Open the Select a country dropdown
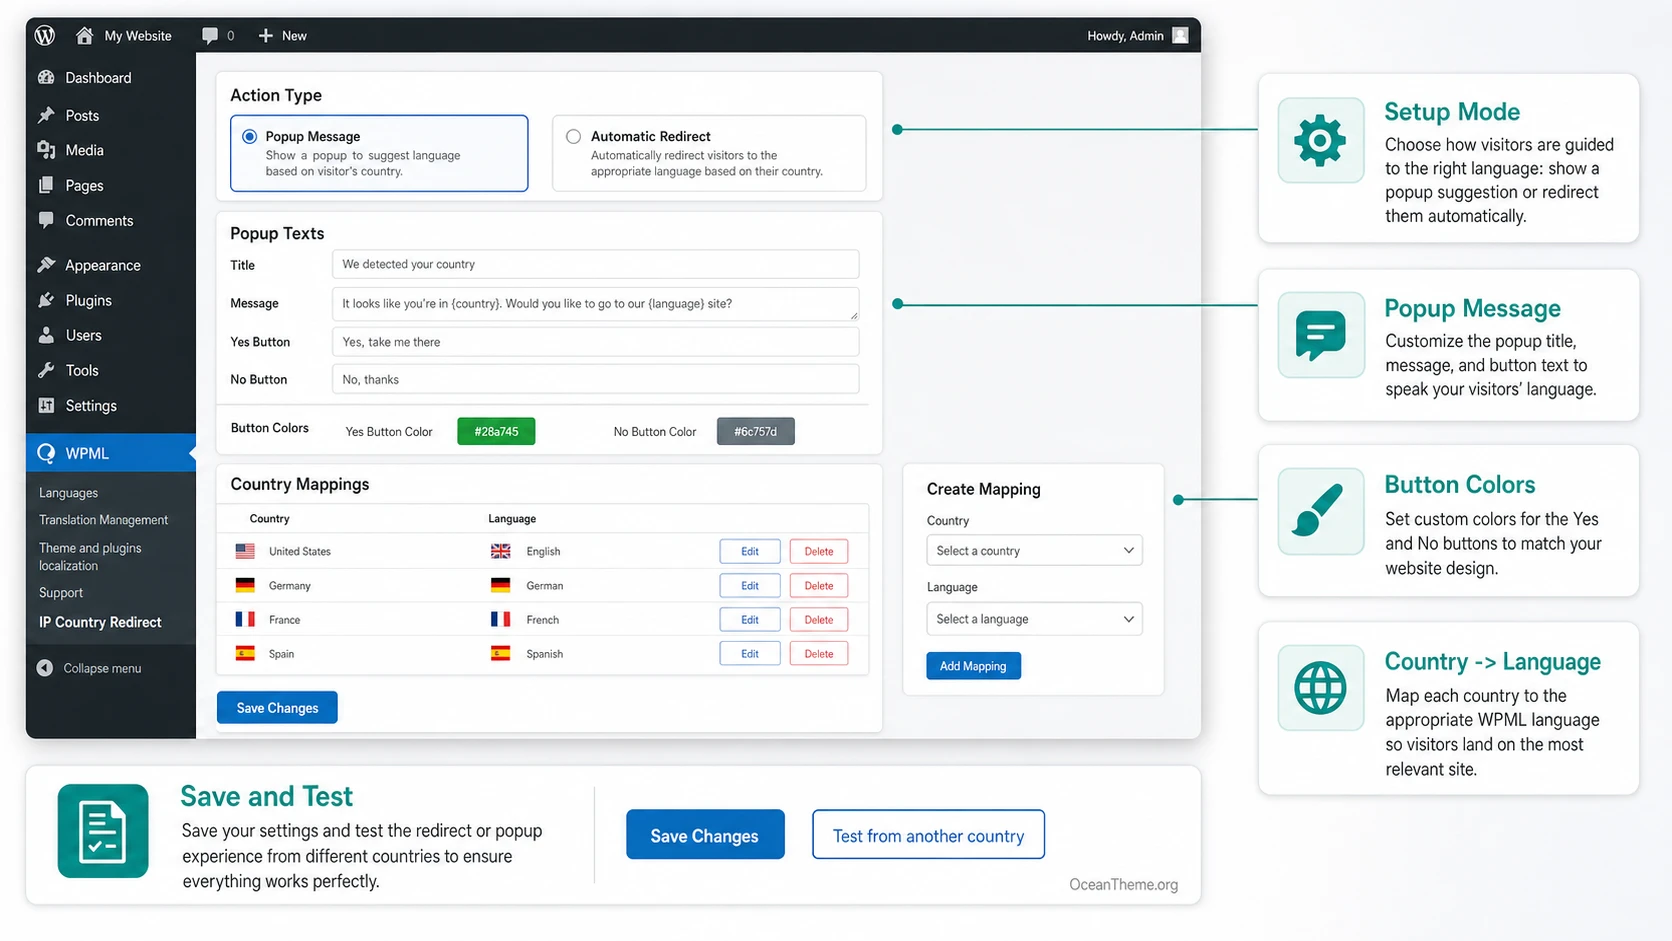 click(1034, 551)
